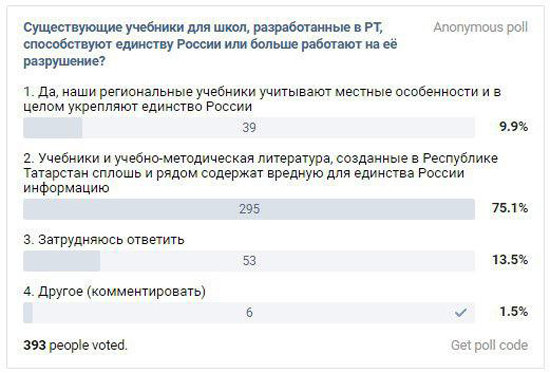Viewport: 550px width, 373px height.
Task: Click option 1 text about региональные учебники
Action: [262, 99]
